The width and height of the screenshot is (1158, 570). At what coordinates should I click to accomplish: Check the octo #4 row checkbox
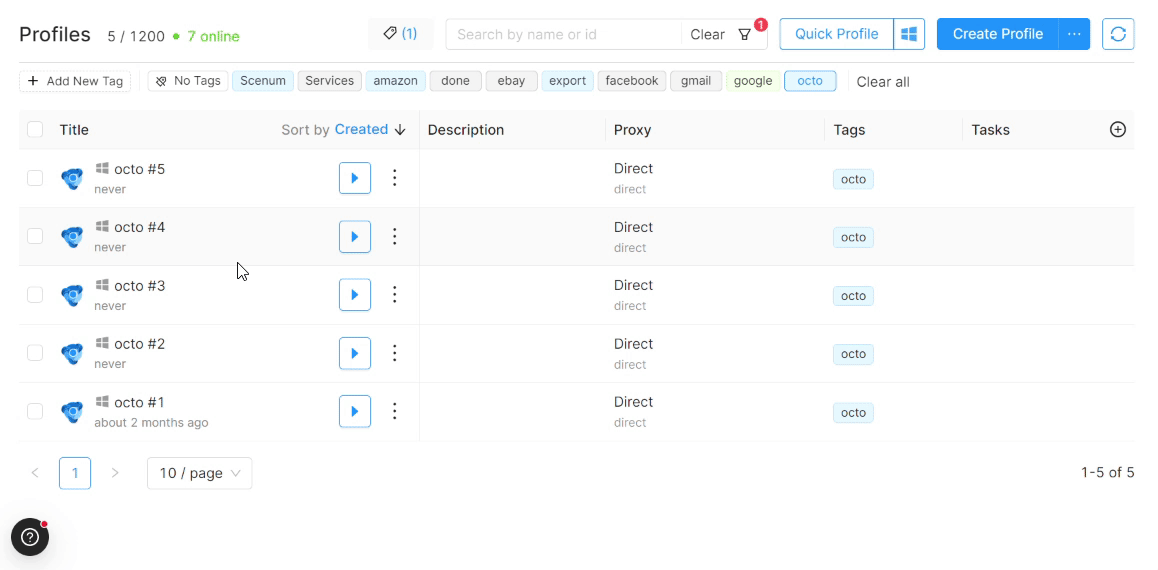(x=35, y=236)
